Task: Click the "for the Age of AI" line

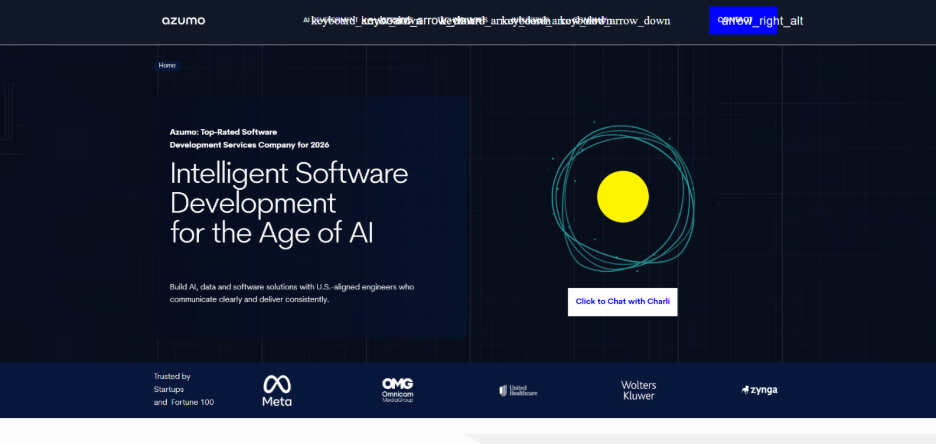Action: coord(270,233)
